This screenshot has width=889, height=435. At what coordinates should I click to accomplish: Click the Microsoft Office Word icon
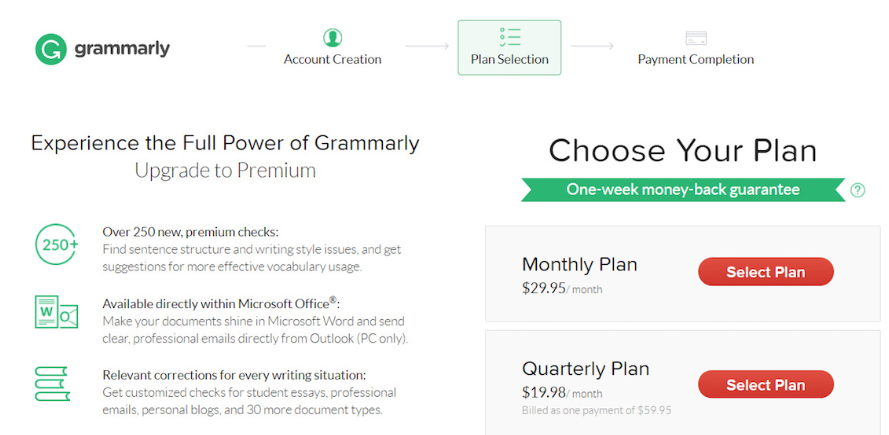pos(56,313)
